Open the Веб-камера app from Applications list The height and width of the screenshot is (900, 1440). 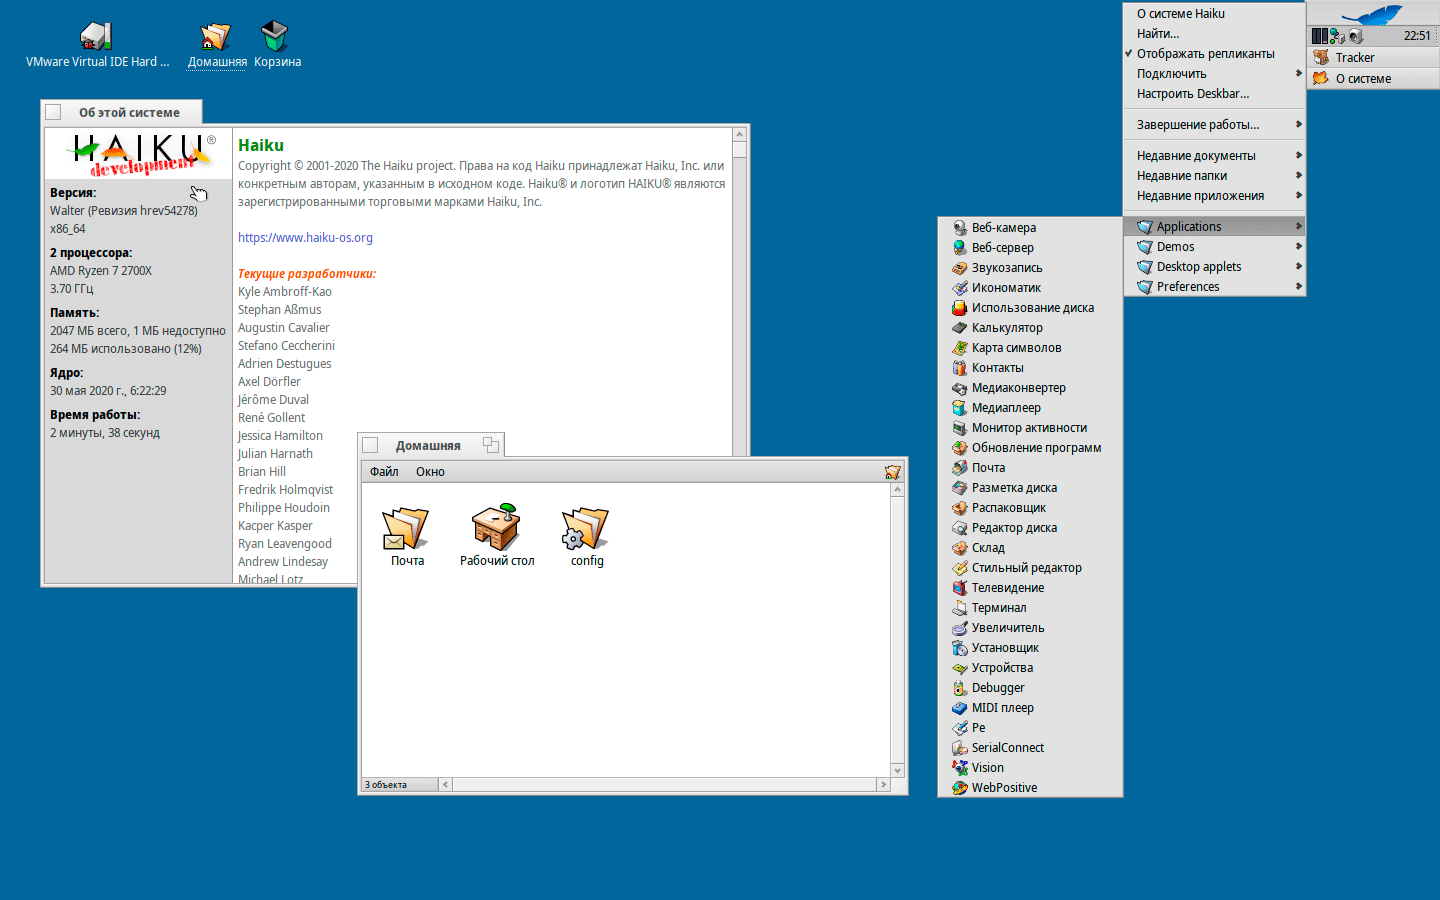pyautogui.click(x=1030, y=228)
